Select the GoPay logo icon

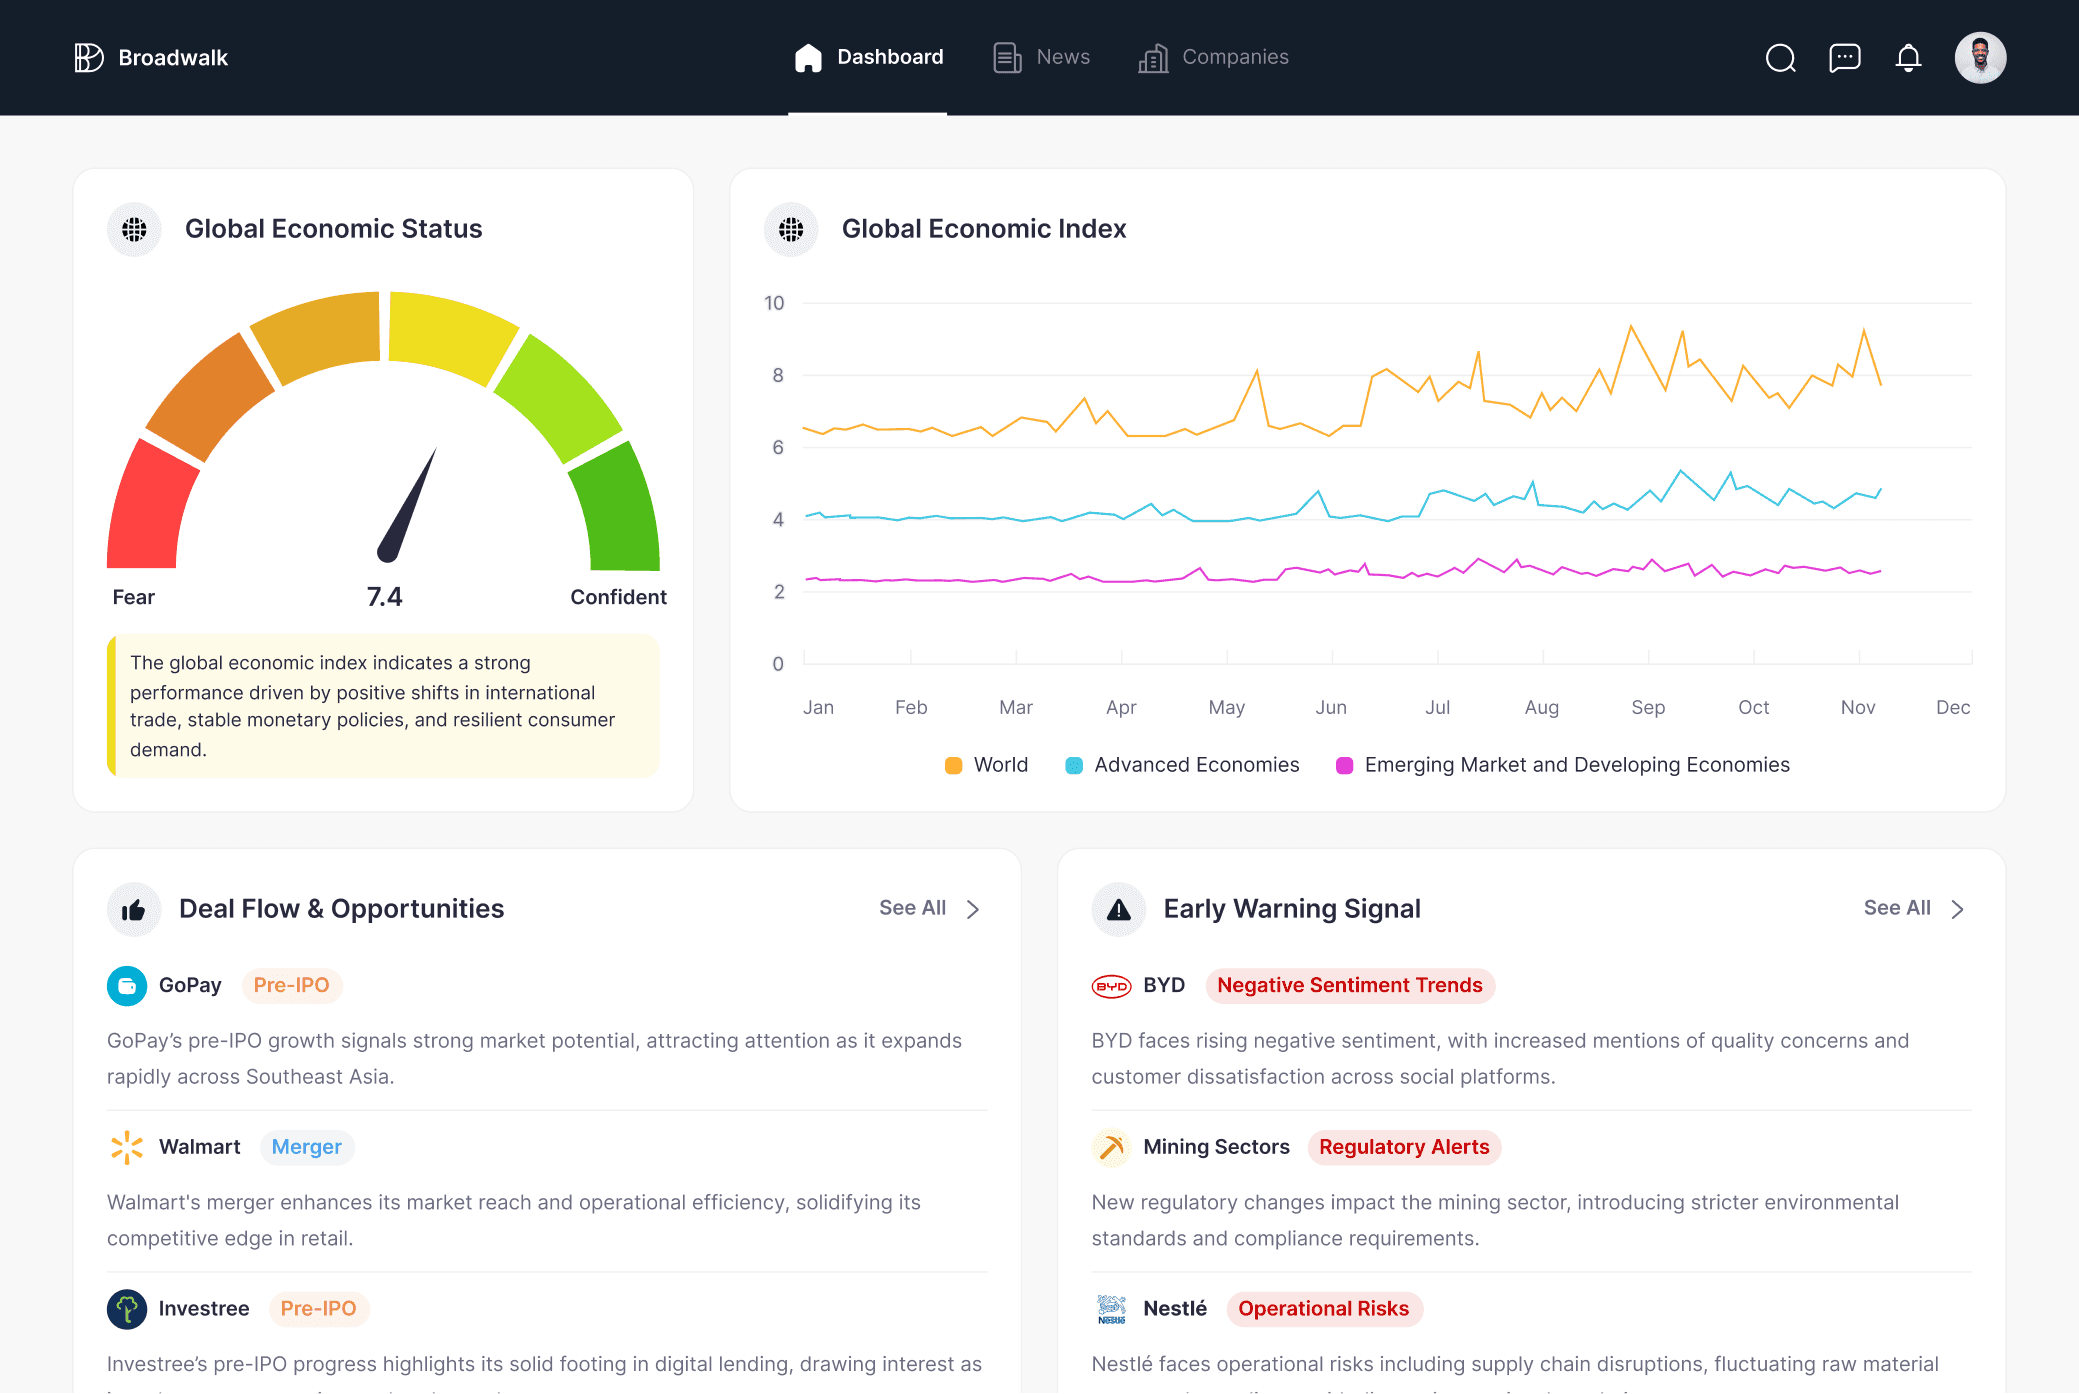[127, 986]
